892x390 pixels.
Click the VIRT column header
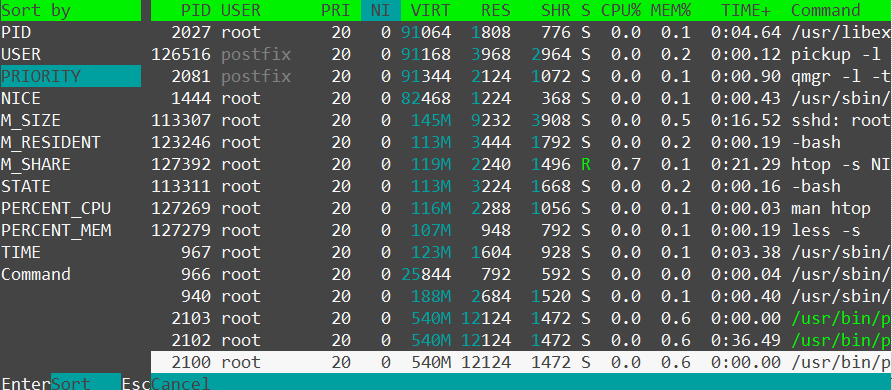click(x=430, y=10)
